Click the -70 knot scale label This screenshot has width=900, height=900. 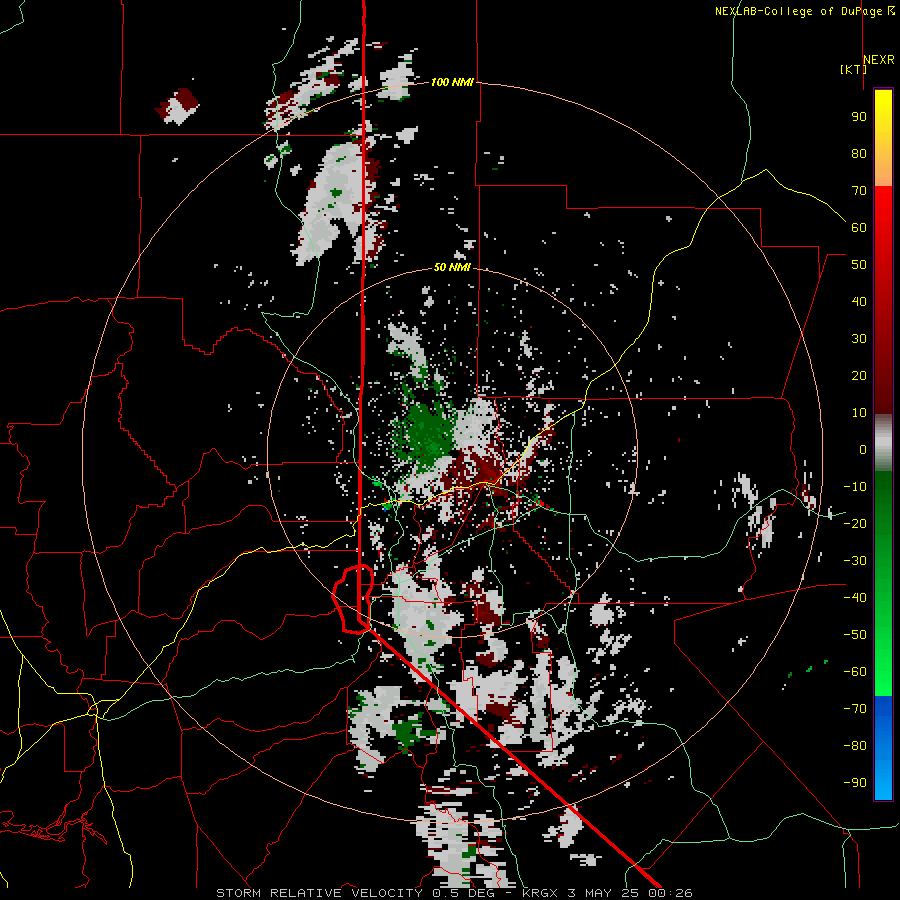pyautogui.click(x=855, y=708)
